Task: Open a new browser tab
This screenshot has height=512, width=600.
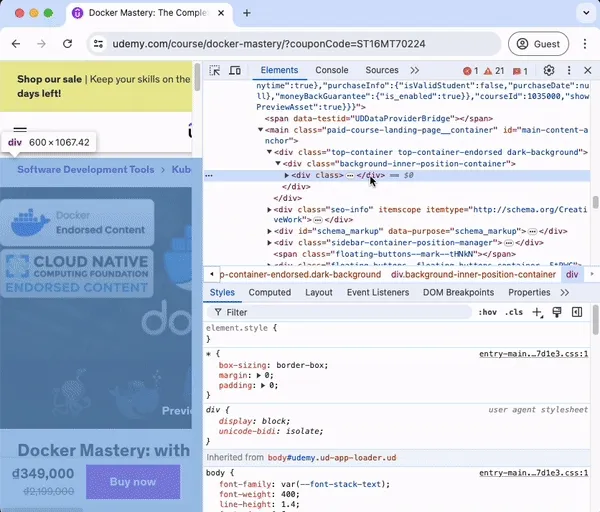Action: tap(247, 13)
